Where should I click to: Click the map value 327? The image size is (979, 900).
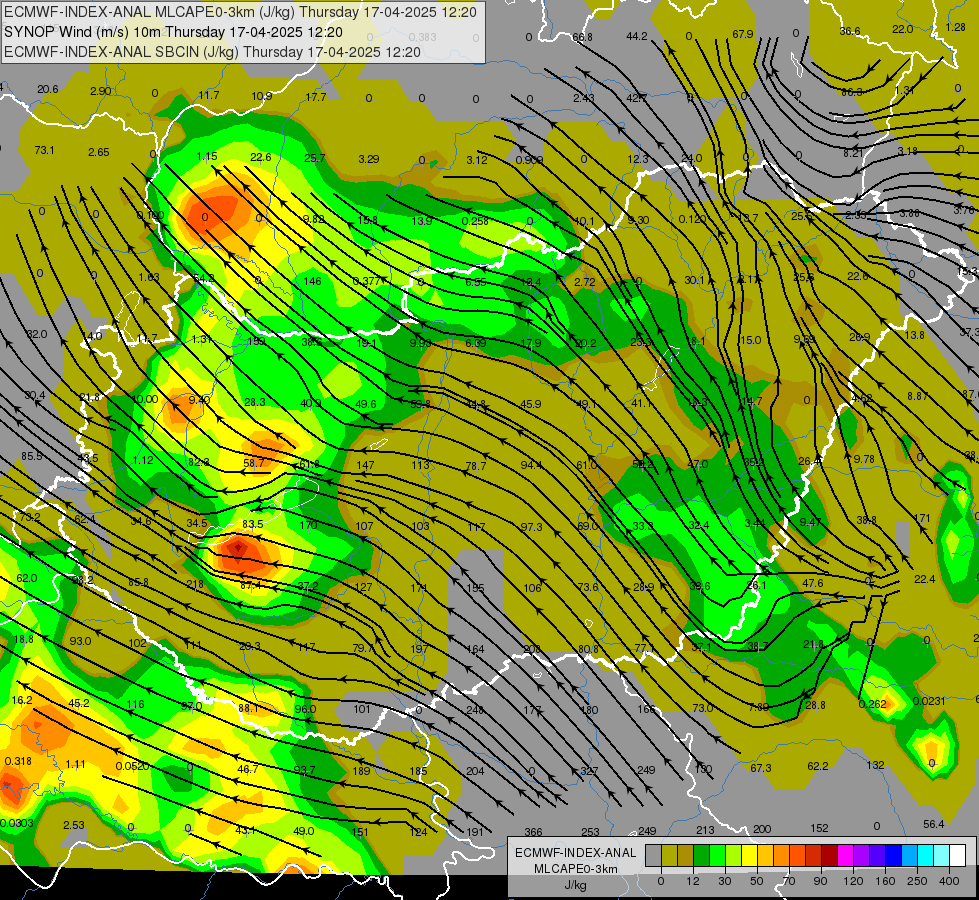(589, 771)
